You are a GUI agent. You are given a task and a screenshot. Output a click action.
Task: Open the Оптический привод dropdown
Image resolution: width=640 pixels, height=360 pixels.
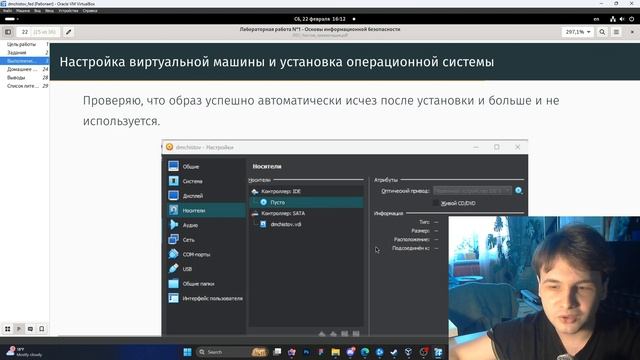tap(472, 191)
